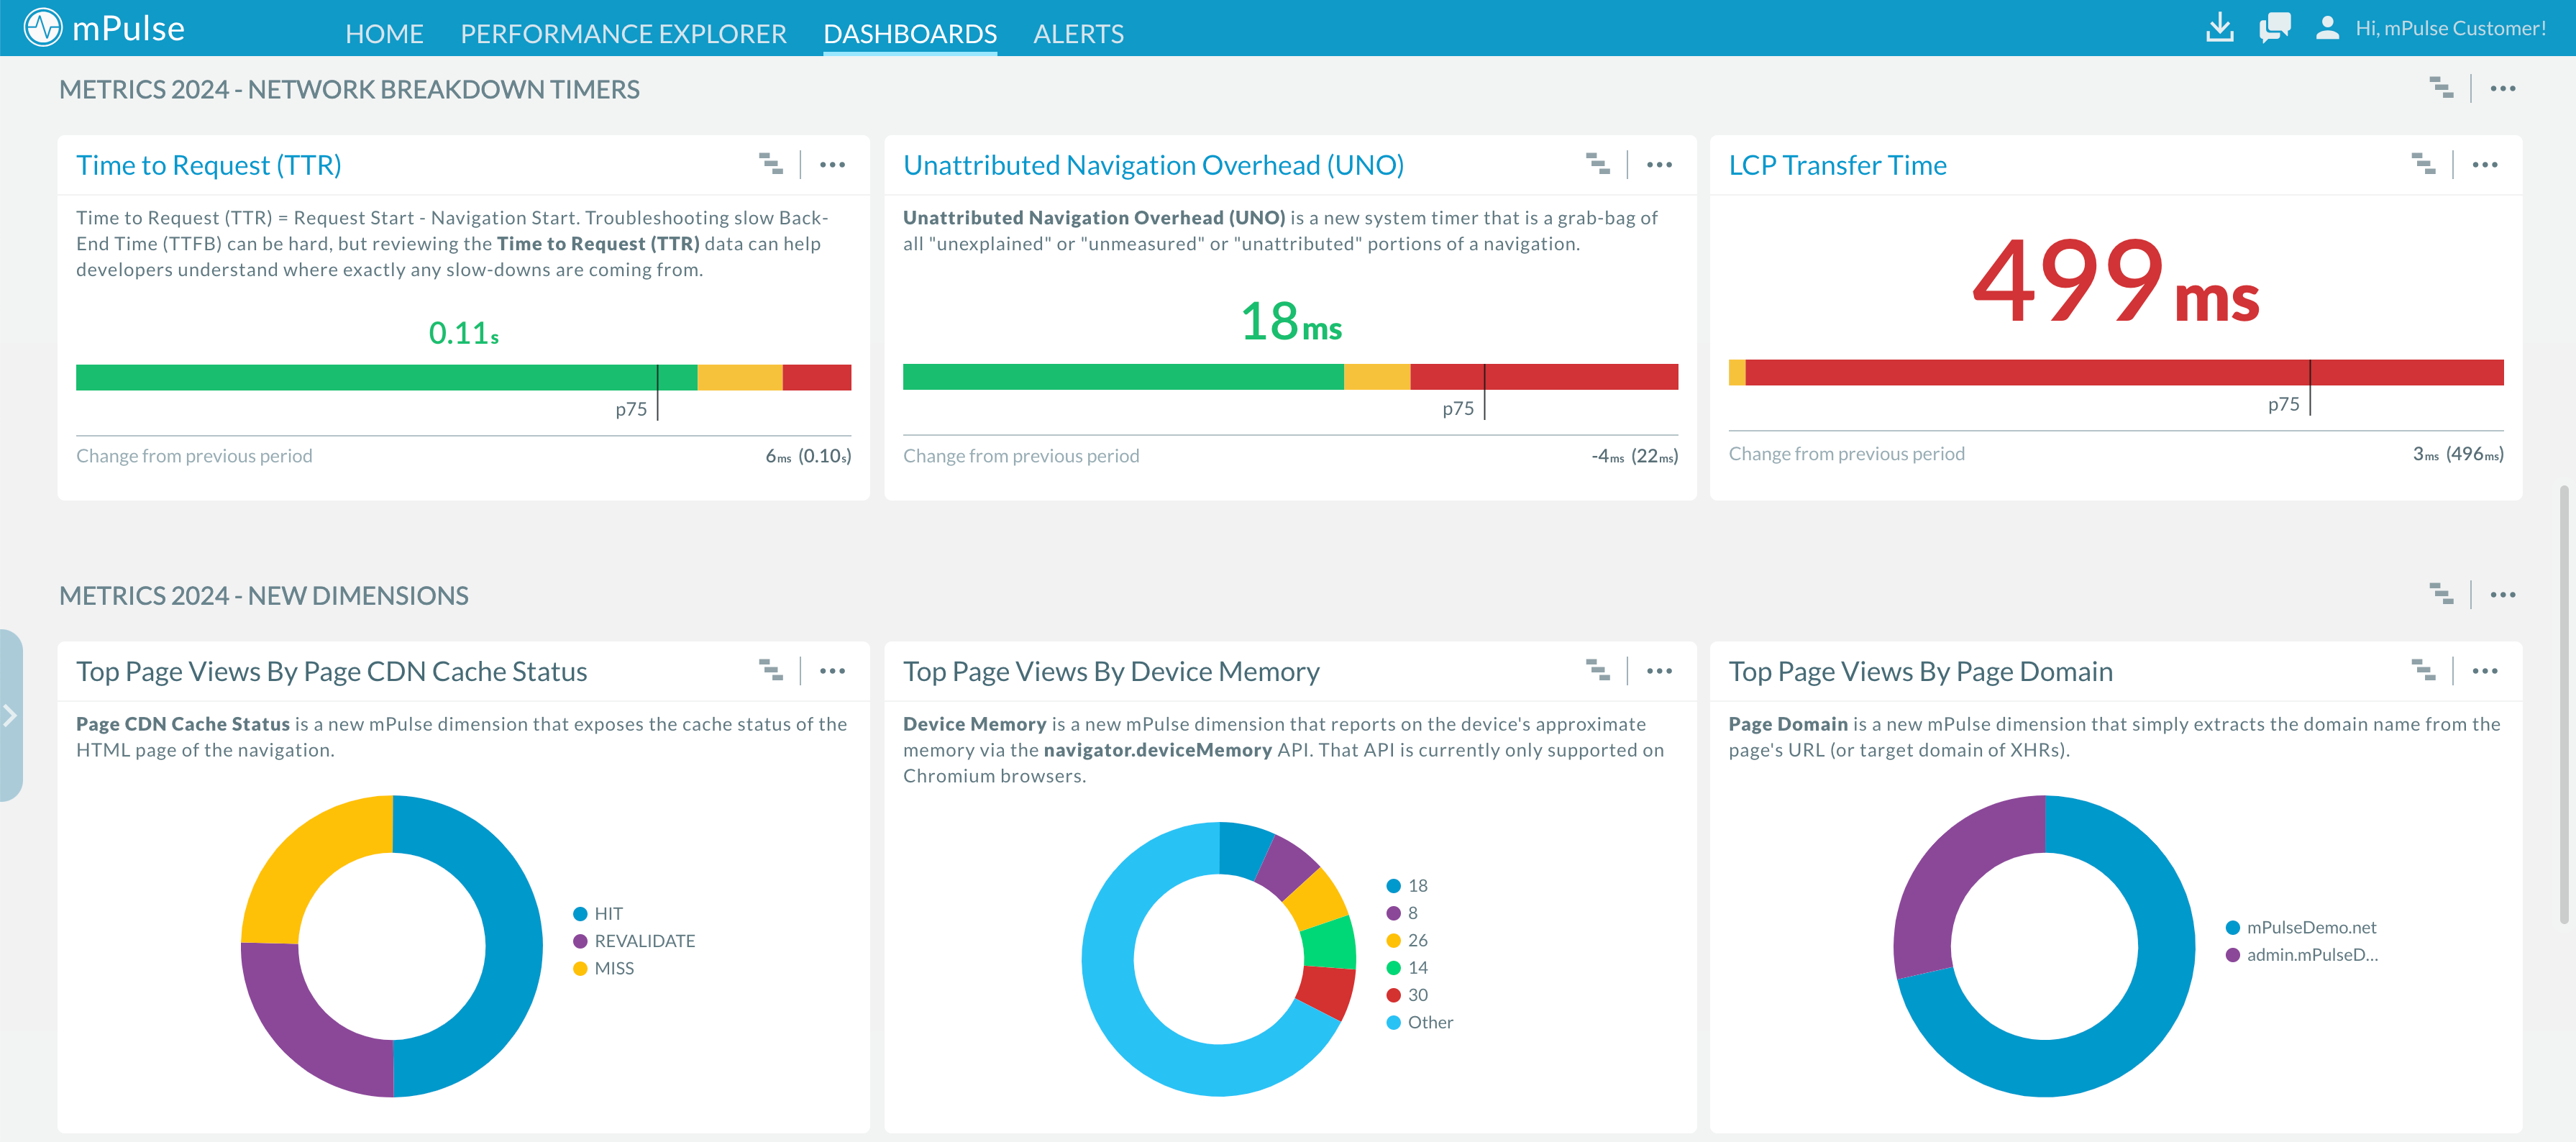Click the user account icon in the top bar

pyautogui.click(x=2327, y=27)
